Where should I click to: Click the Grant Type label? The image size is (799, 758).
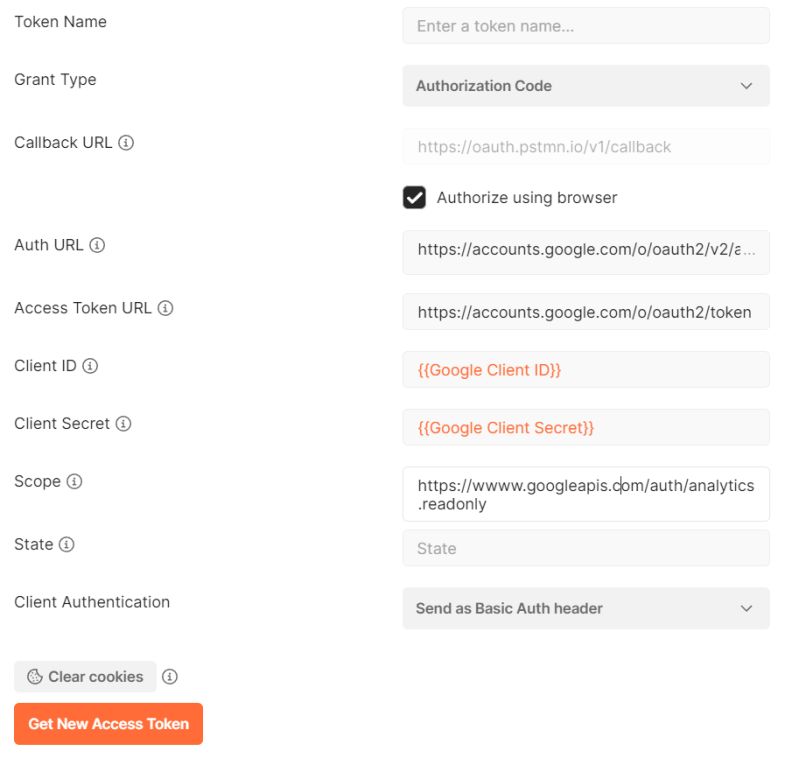[55, 79]
